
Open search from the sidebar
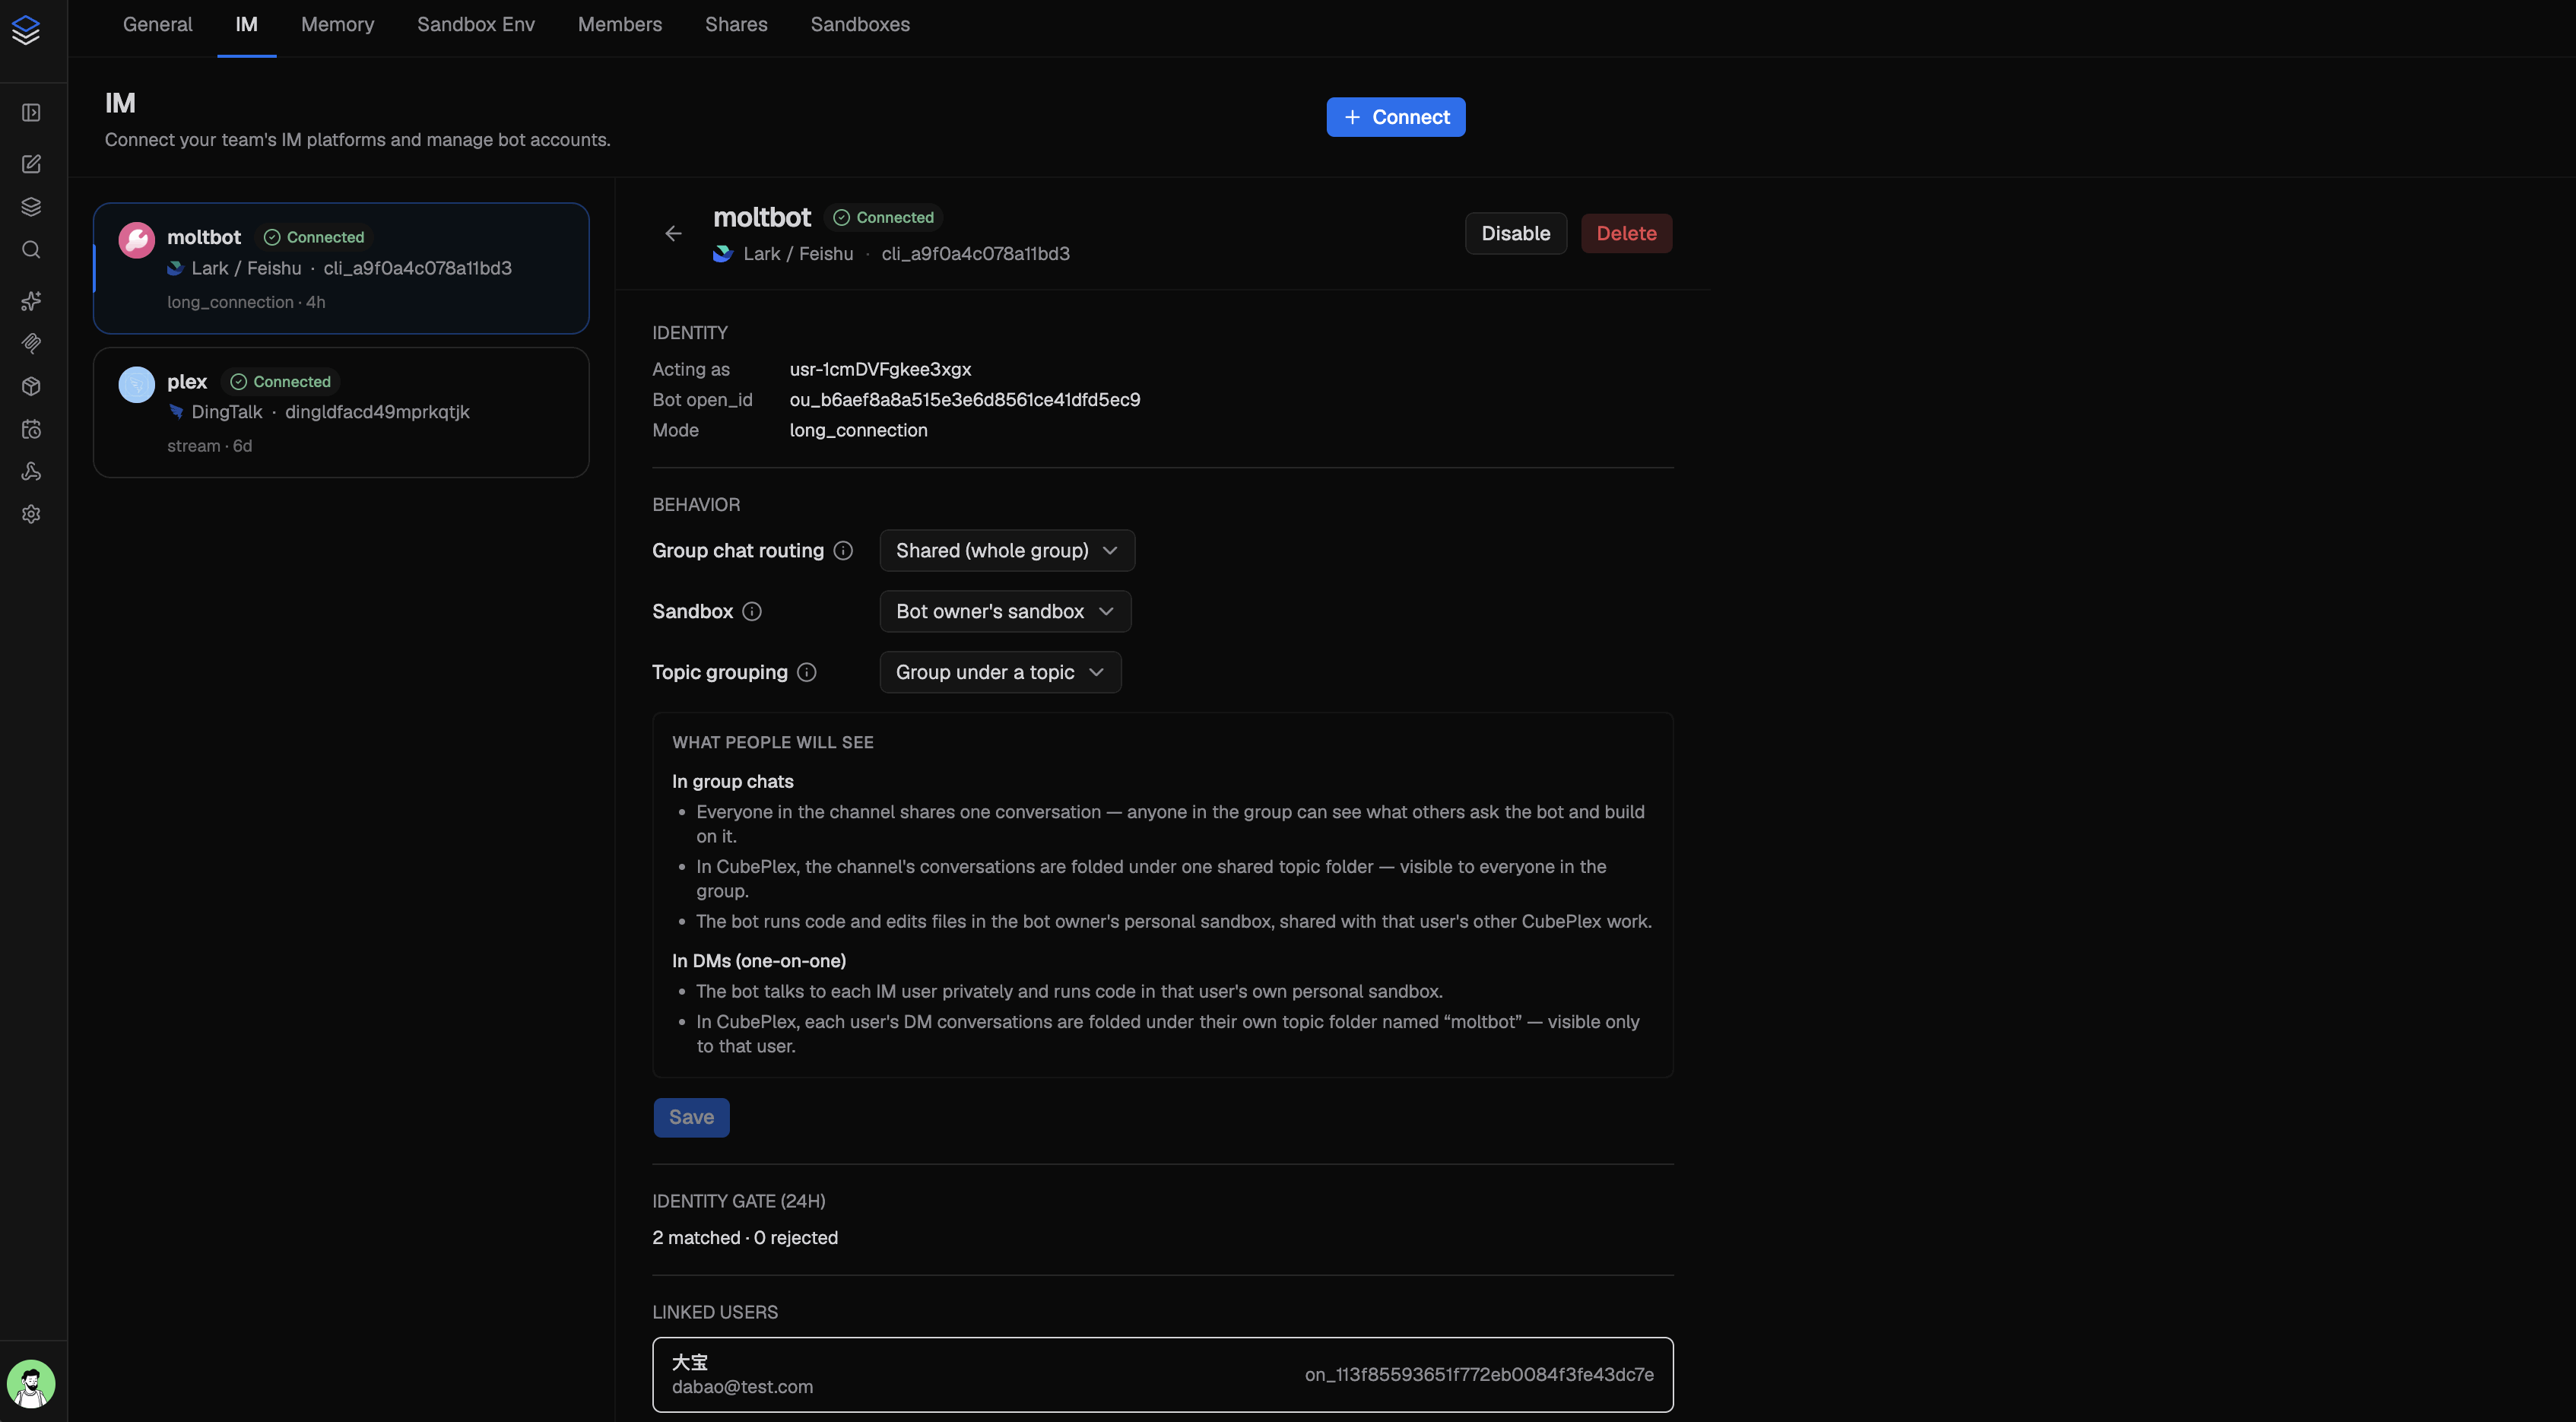pyautogui.click(x=31, y=249)
